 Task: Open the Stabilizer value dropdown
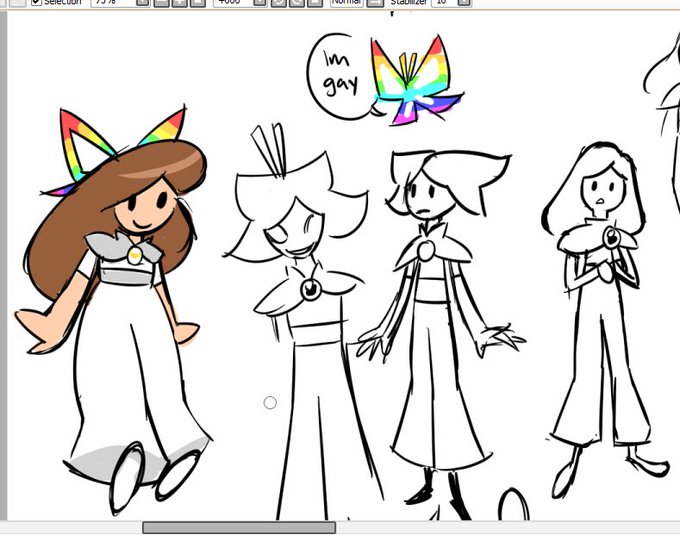pyautogui.click(x=464, y=2)
